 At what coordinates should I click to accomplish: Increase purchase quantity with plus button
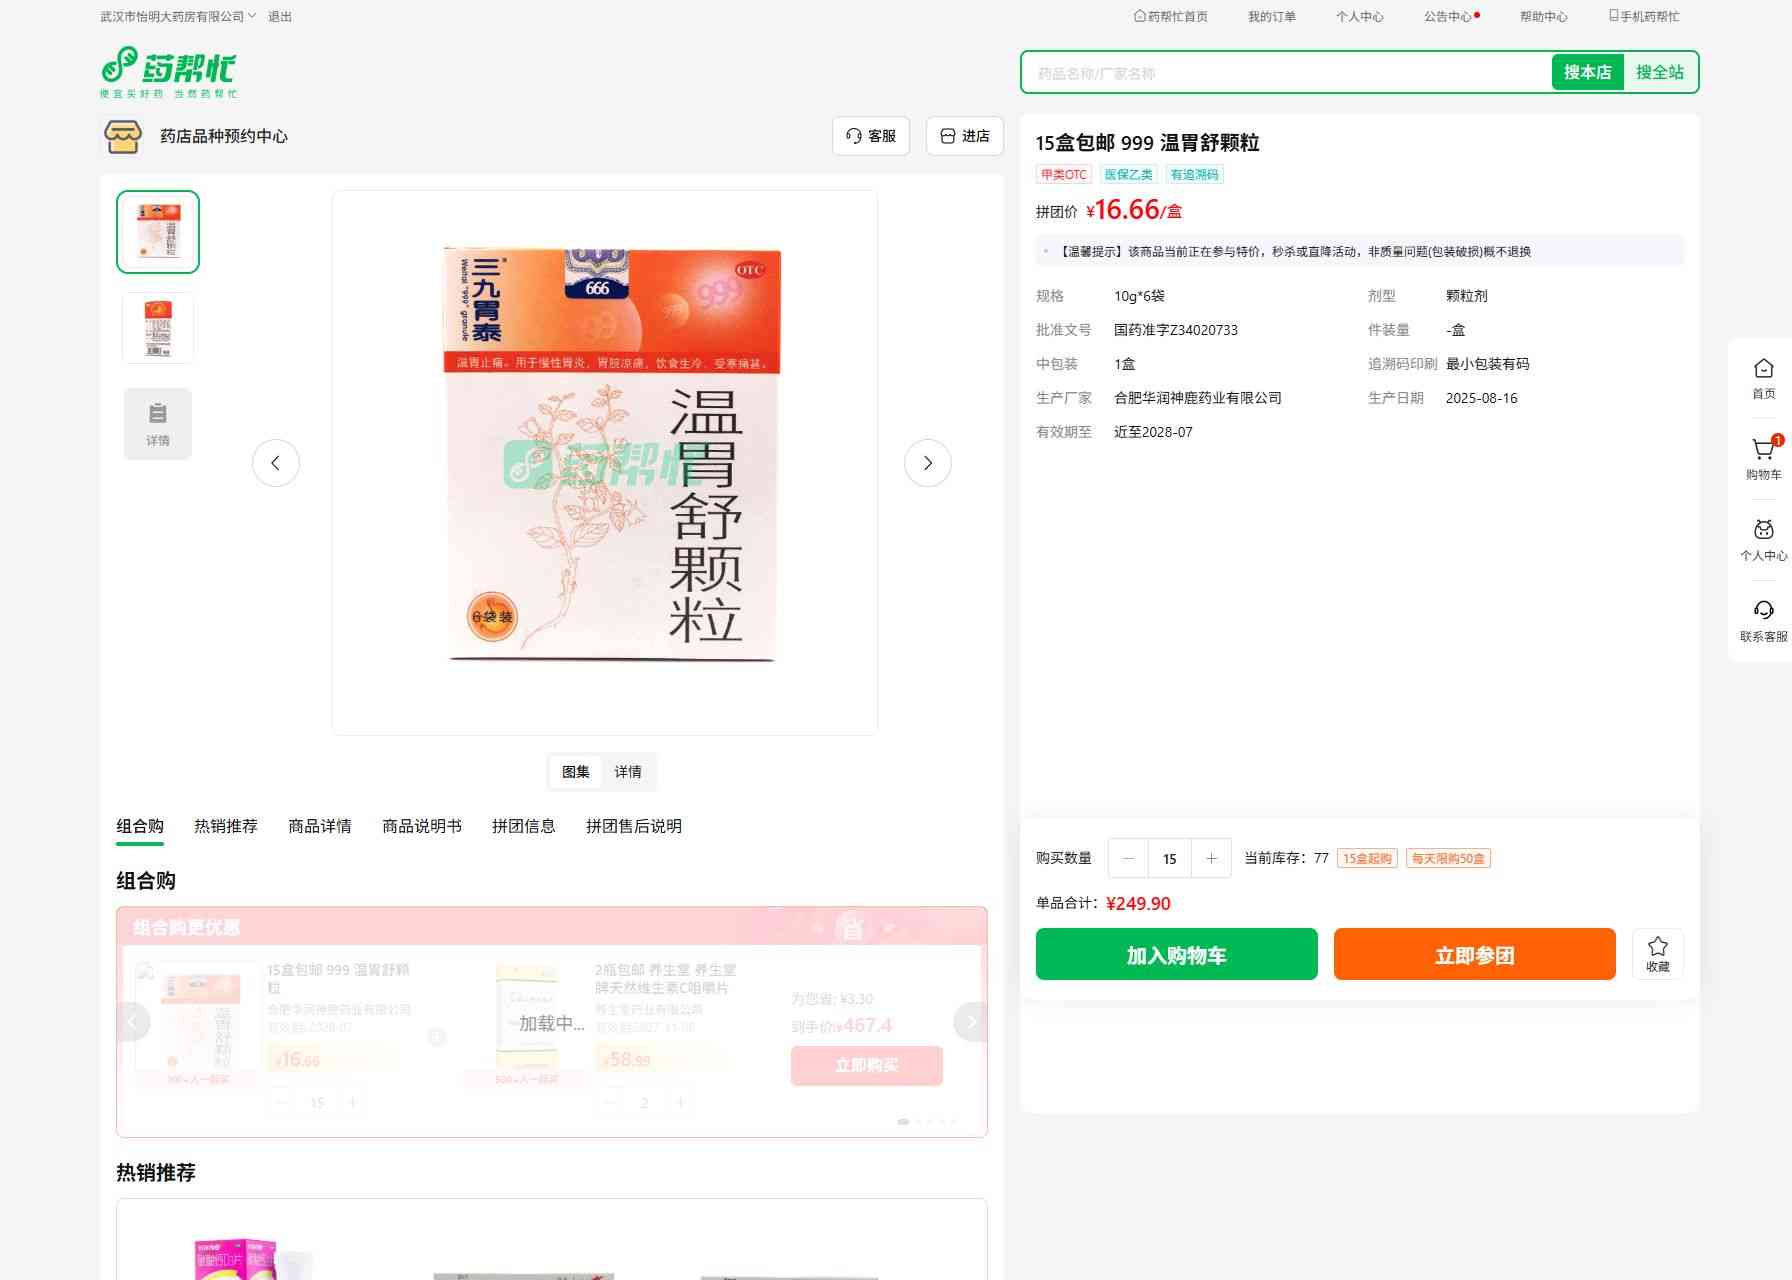coord(1211,858)
